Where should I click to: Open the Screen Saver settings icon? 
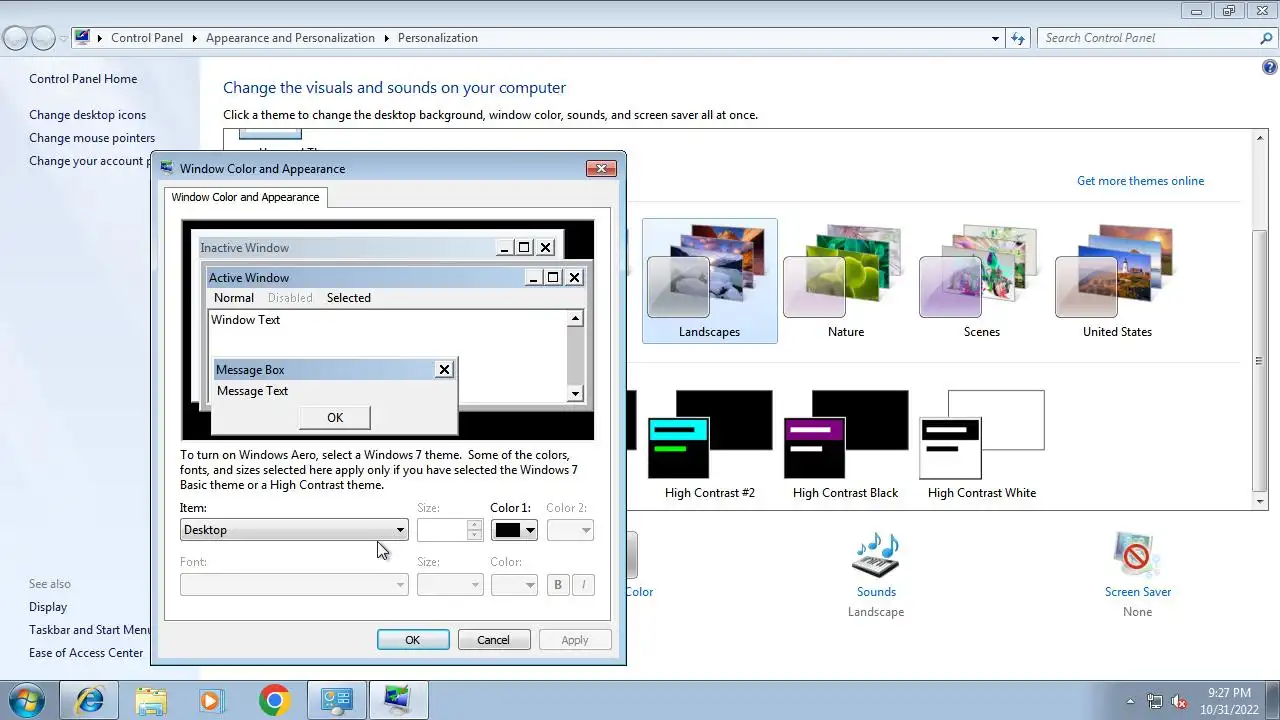pos(1137,556)
